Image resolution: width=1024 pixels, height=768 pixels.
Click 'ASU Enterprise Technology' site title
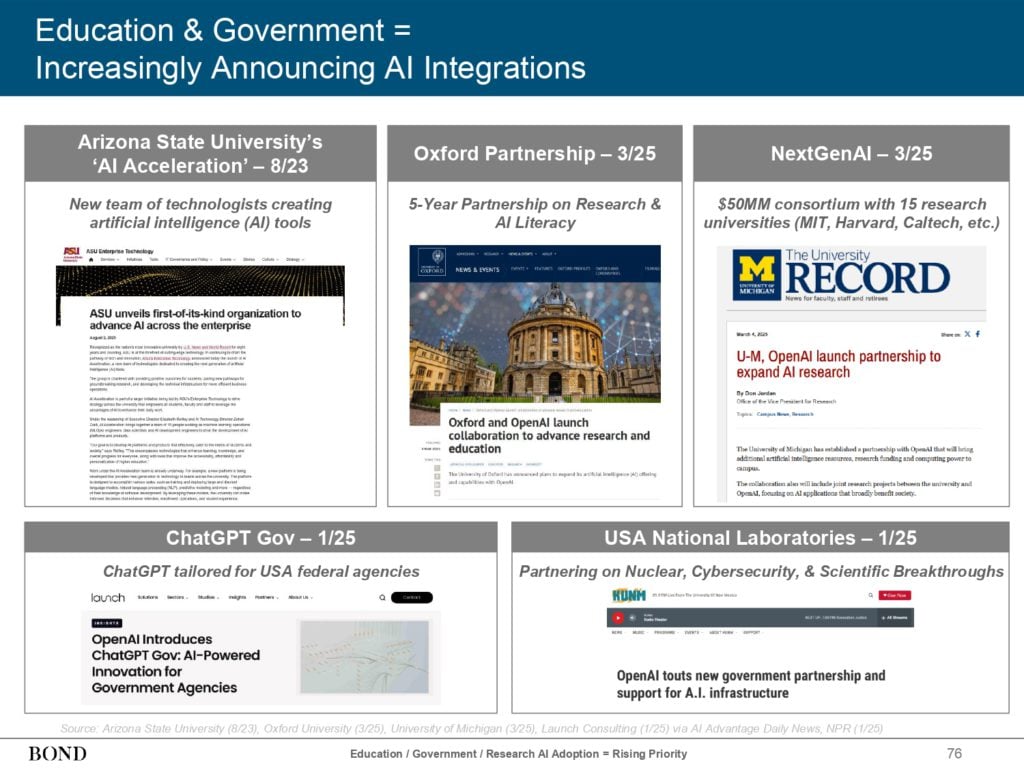click(120, 251)
